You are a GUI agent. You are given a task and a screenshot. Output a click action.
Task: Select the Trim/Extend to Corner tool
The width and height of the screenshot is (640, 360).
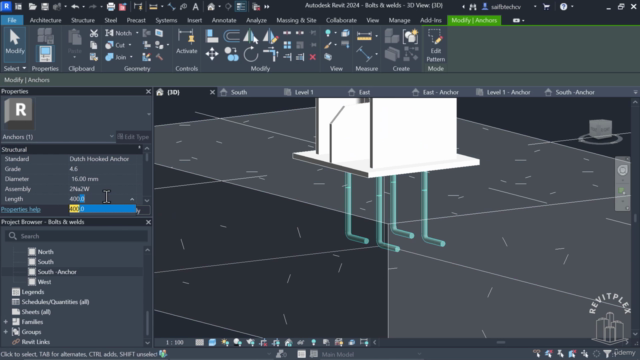pos(270,54)
